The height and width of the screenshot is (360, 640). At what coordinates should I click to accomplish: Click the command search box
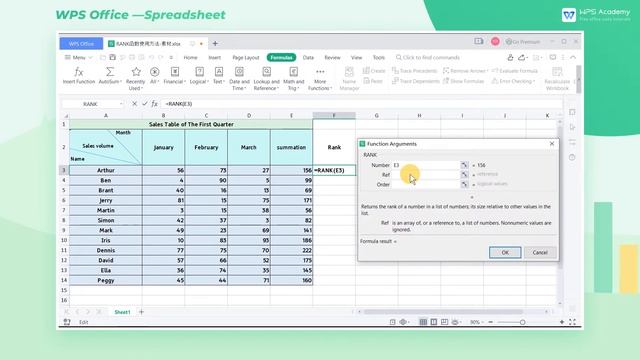click(x=429, y=58)
